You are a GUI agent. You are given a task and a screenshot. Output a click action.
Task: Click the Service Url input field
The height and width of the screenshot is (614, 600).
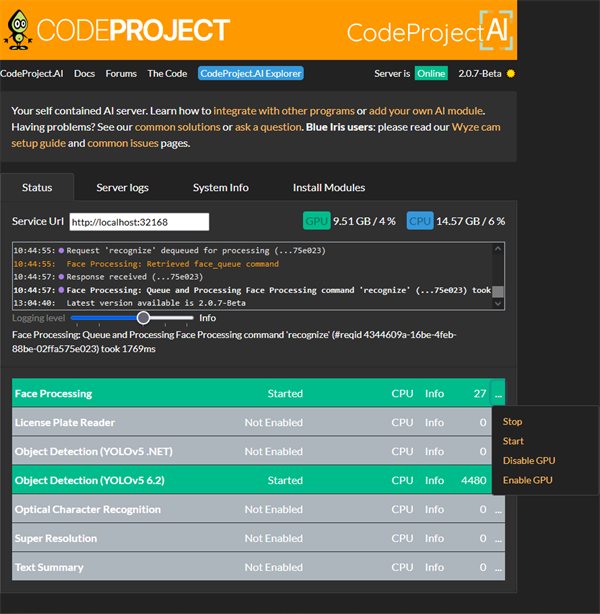click(x=139, y=222)
